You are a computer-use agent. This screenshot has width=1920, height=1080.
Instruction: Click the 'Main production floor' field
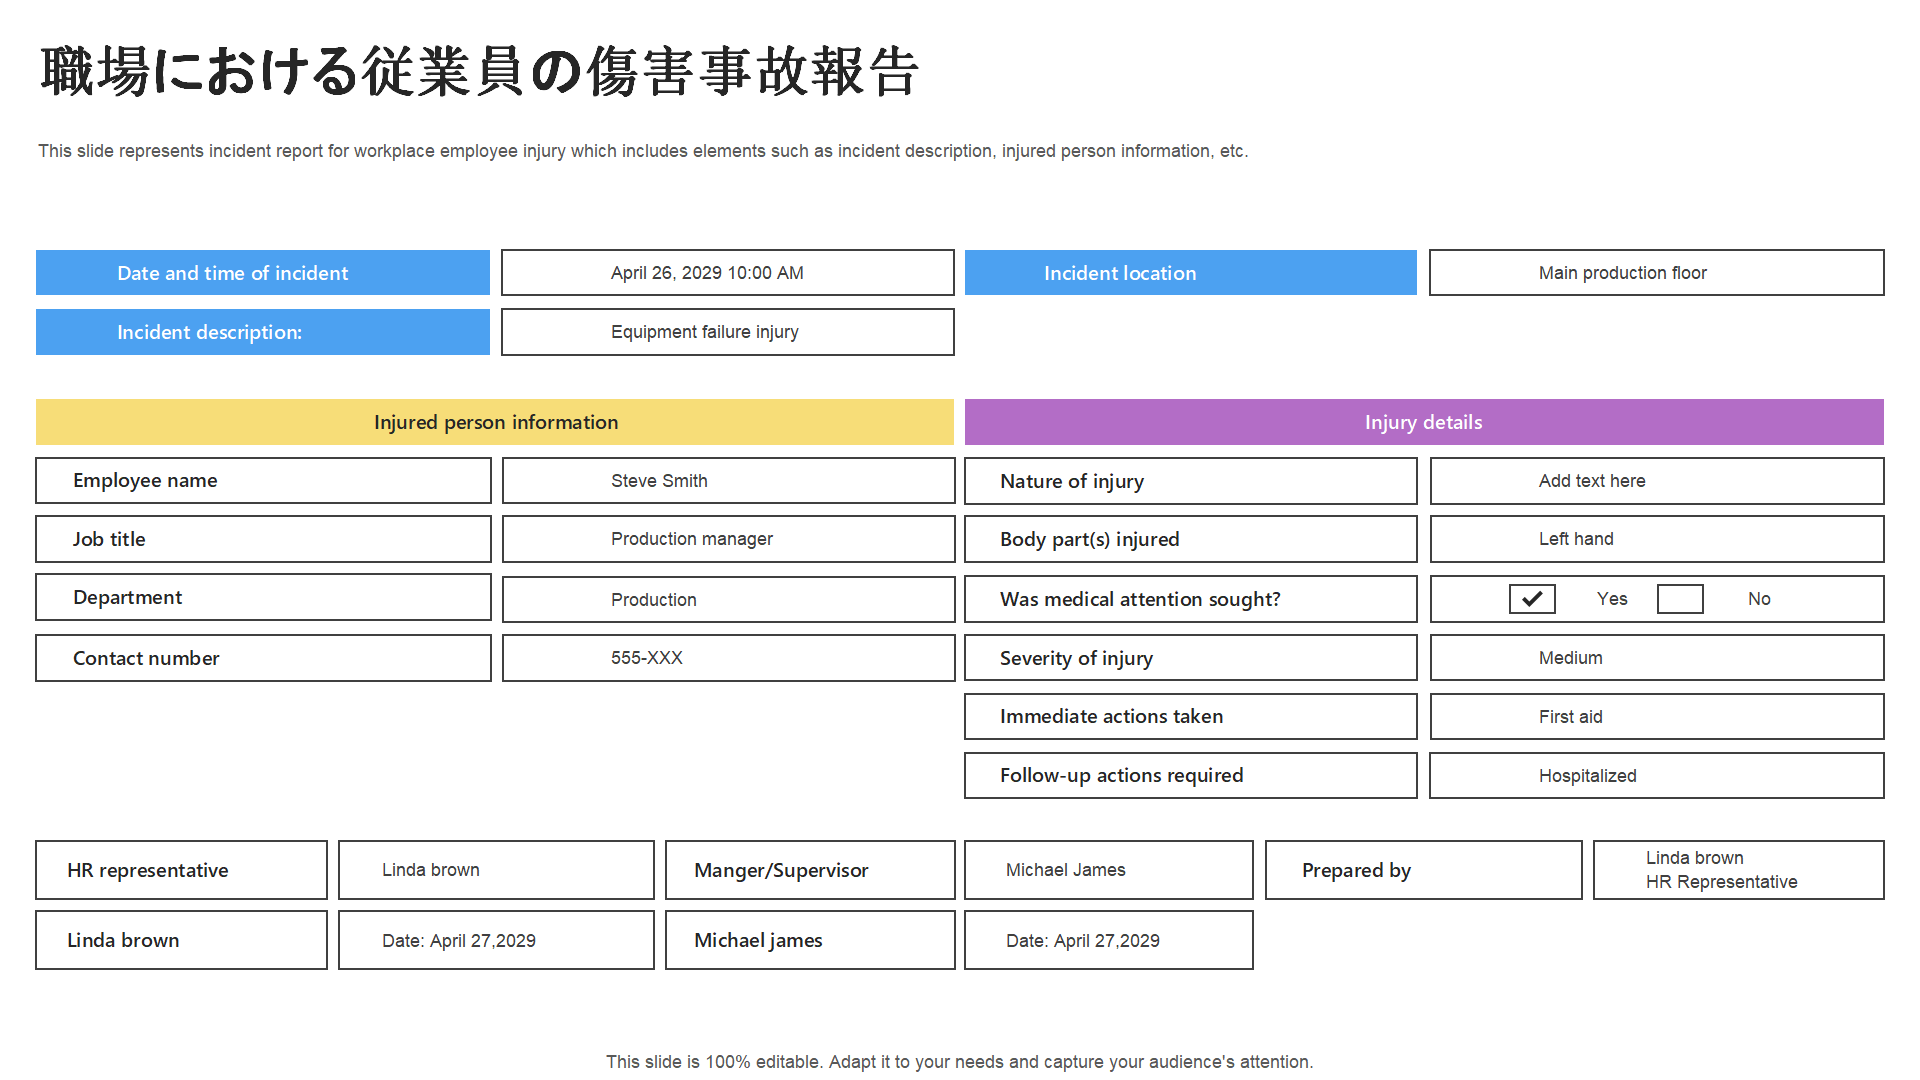coord(1657,273)
